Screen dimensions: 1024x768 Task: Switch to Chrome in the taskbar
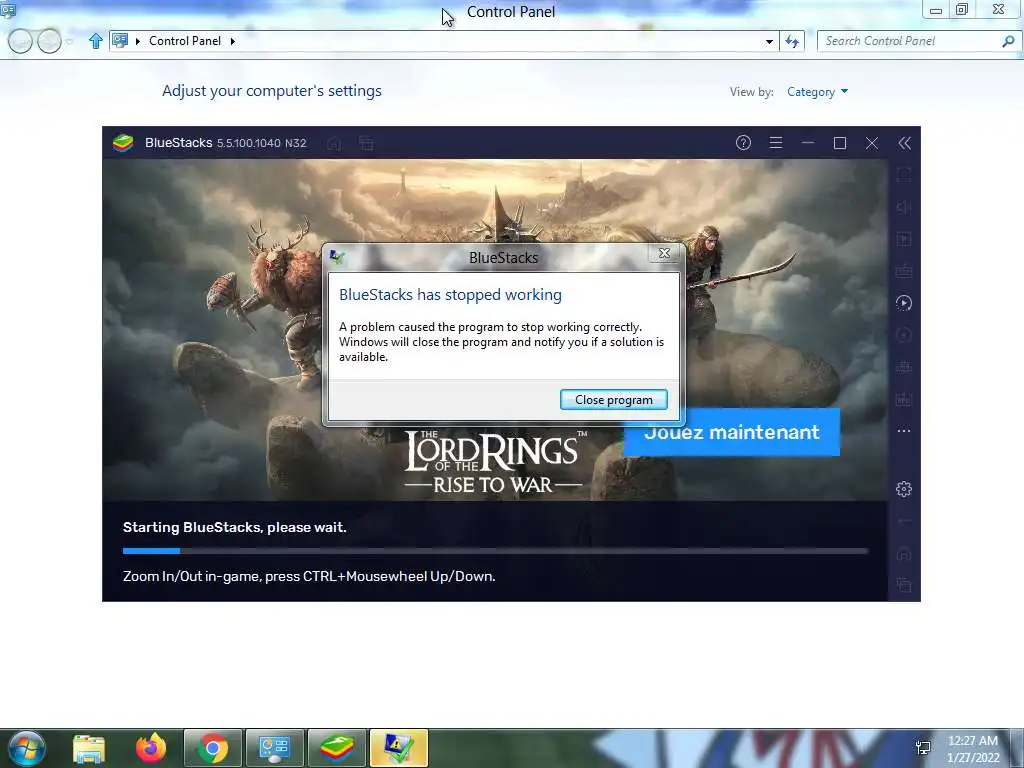[x=213, y=748]
